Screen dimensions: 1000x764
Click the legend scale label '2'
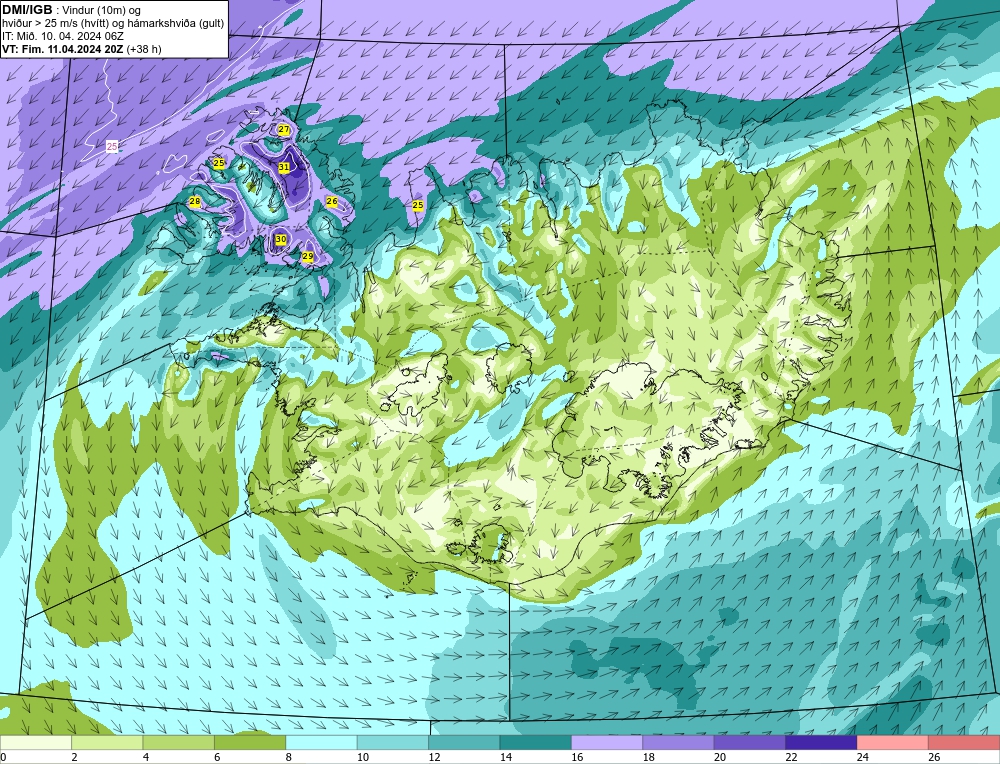coord(75,757)
